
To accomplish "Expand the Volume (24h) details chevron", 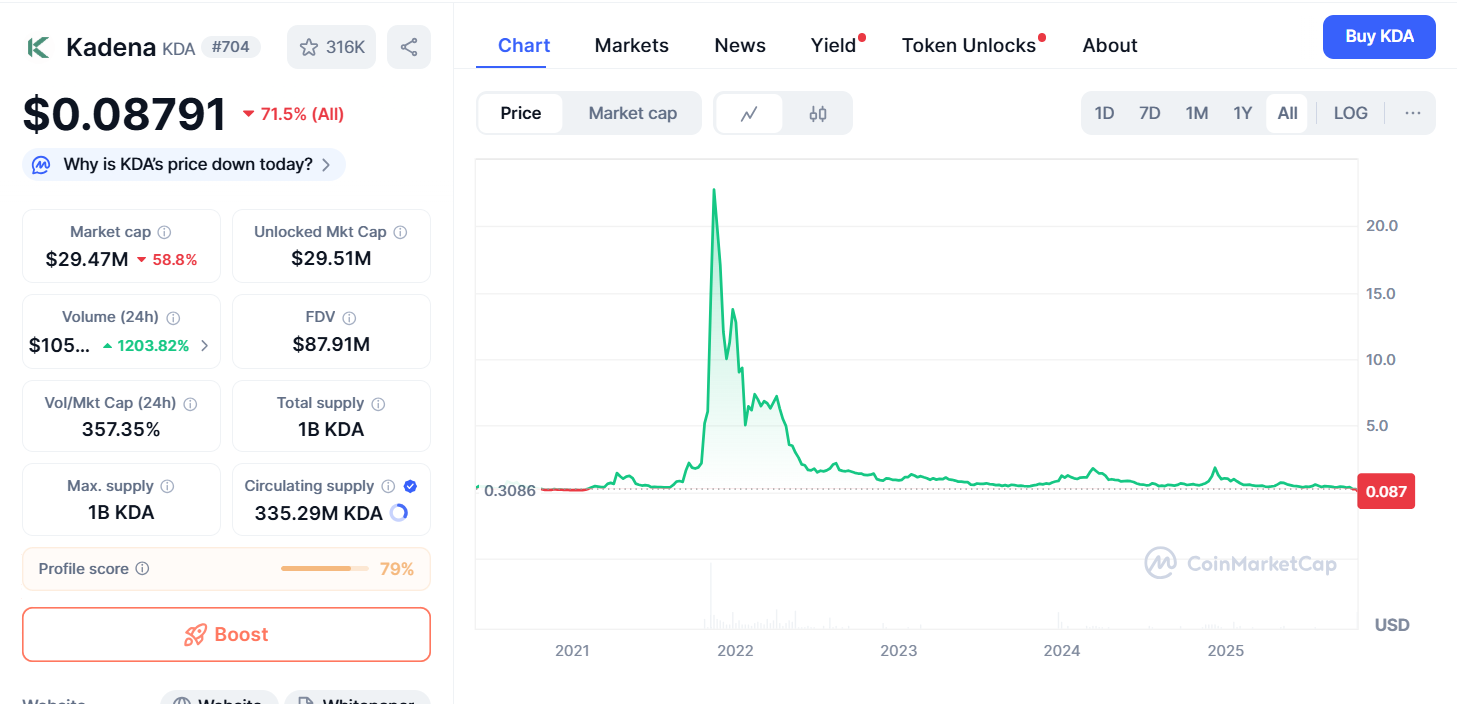I will click(205, 346).
